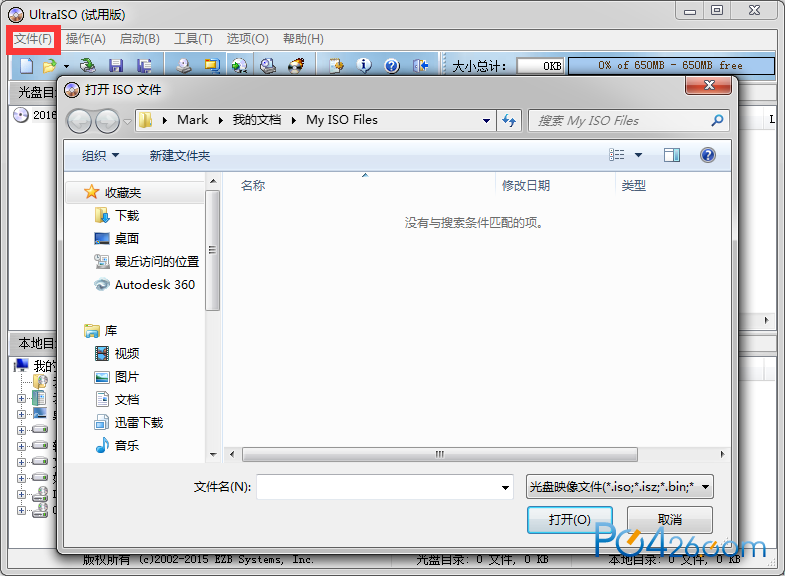Click the 新建文件夹 button
This screenshot has height=576, width=785.
pyautogui.click(x=180, y=156)
